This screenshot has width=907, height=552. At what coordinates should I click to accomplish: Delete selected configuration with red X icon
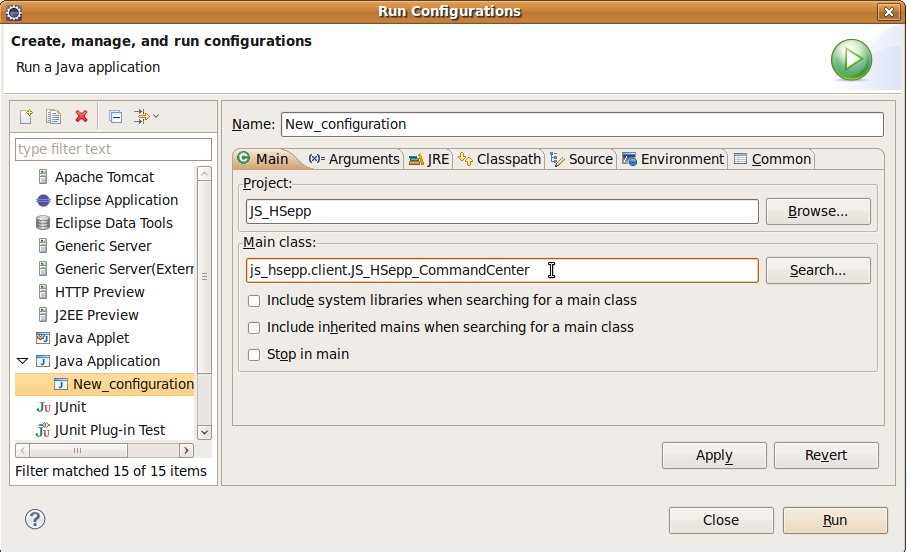click(81, 117)
